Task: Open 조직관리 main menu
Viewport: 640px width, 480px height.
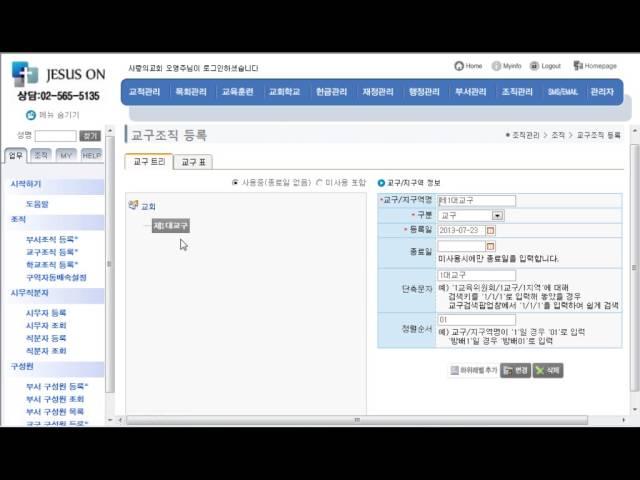Action: pos(517,92)
